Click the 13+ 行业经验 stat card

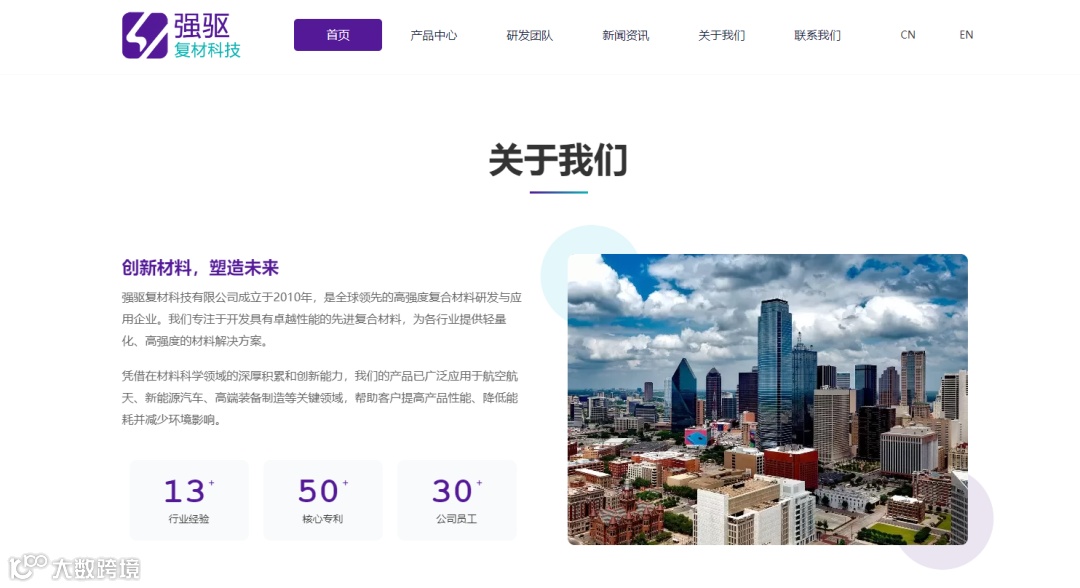pyautogui.click(x=189, y=500)
